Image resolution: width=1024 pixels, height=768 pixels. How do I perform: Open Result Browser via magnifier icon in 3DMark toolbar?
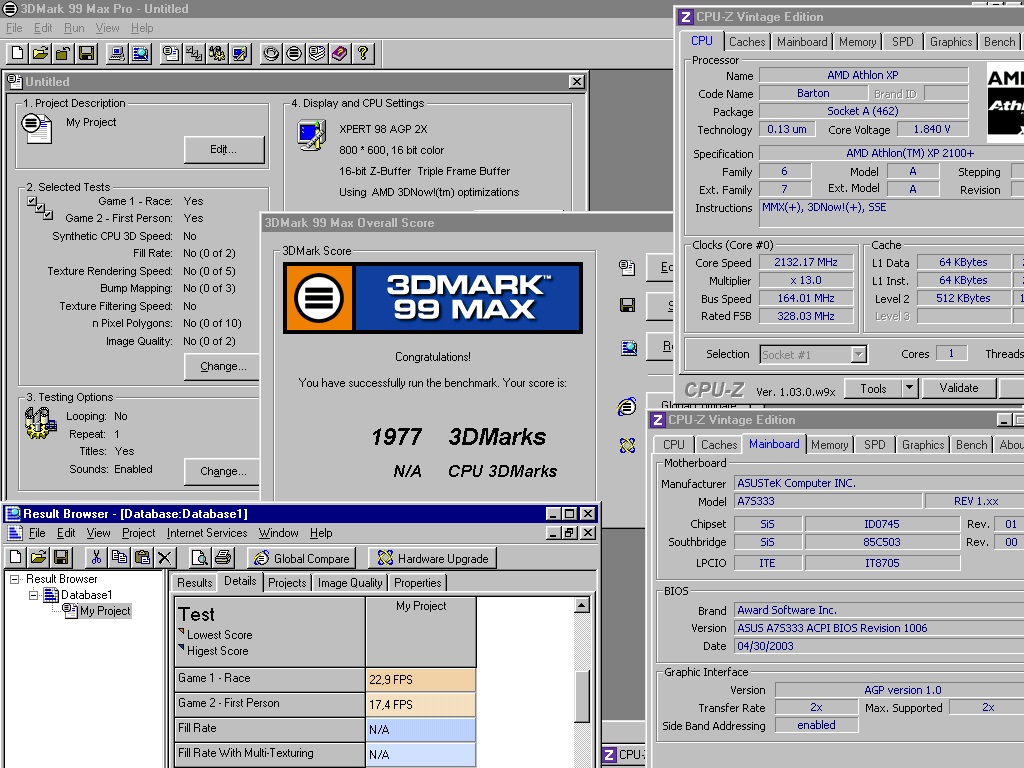tap(140, 54)
